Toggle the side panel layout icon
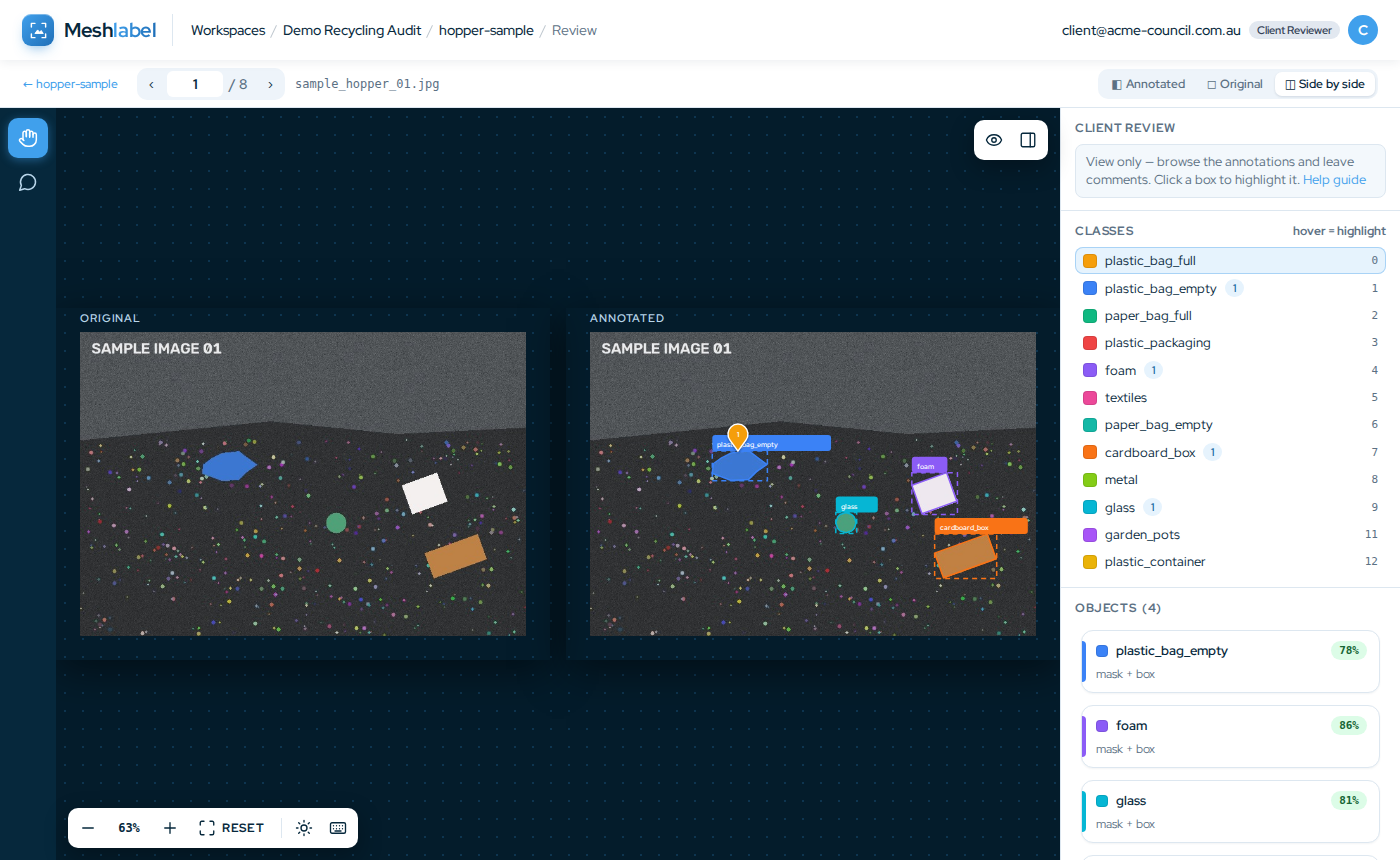 click(x=1028, y=140)
